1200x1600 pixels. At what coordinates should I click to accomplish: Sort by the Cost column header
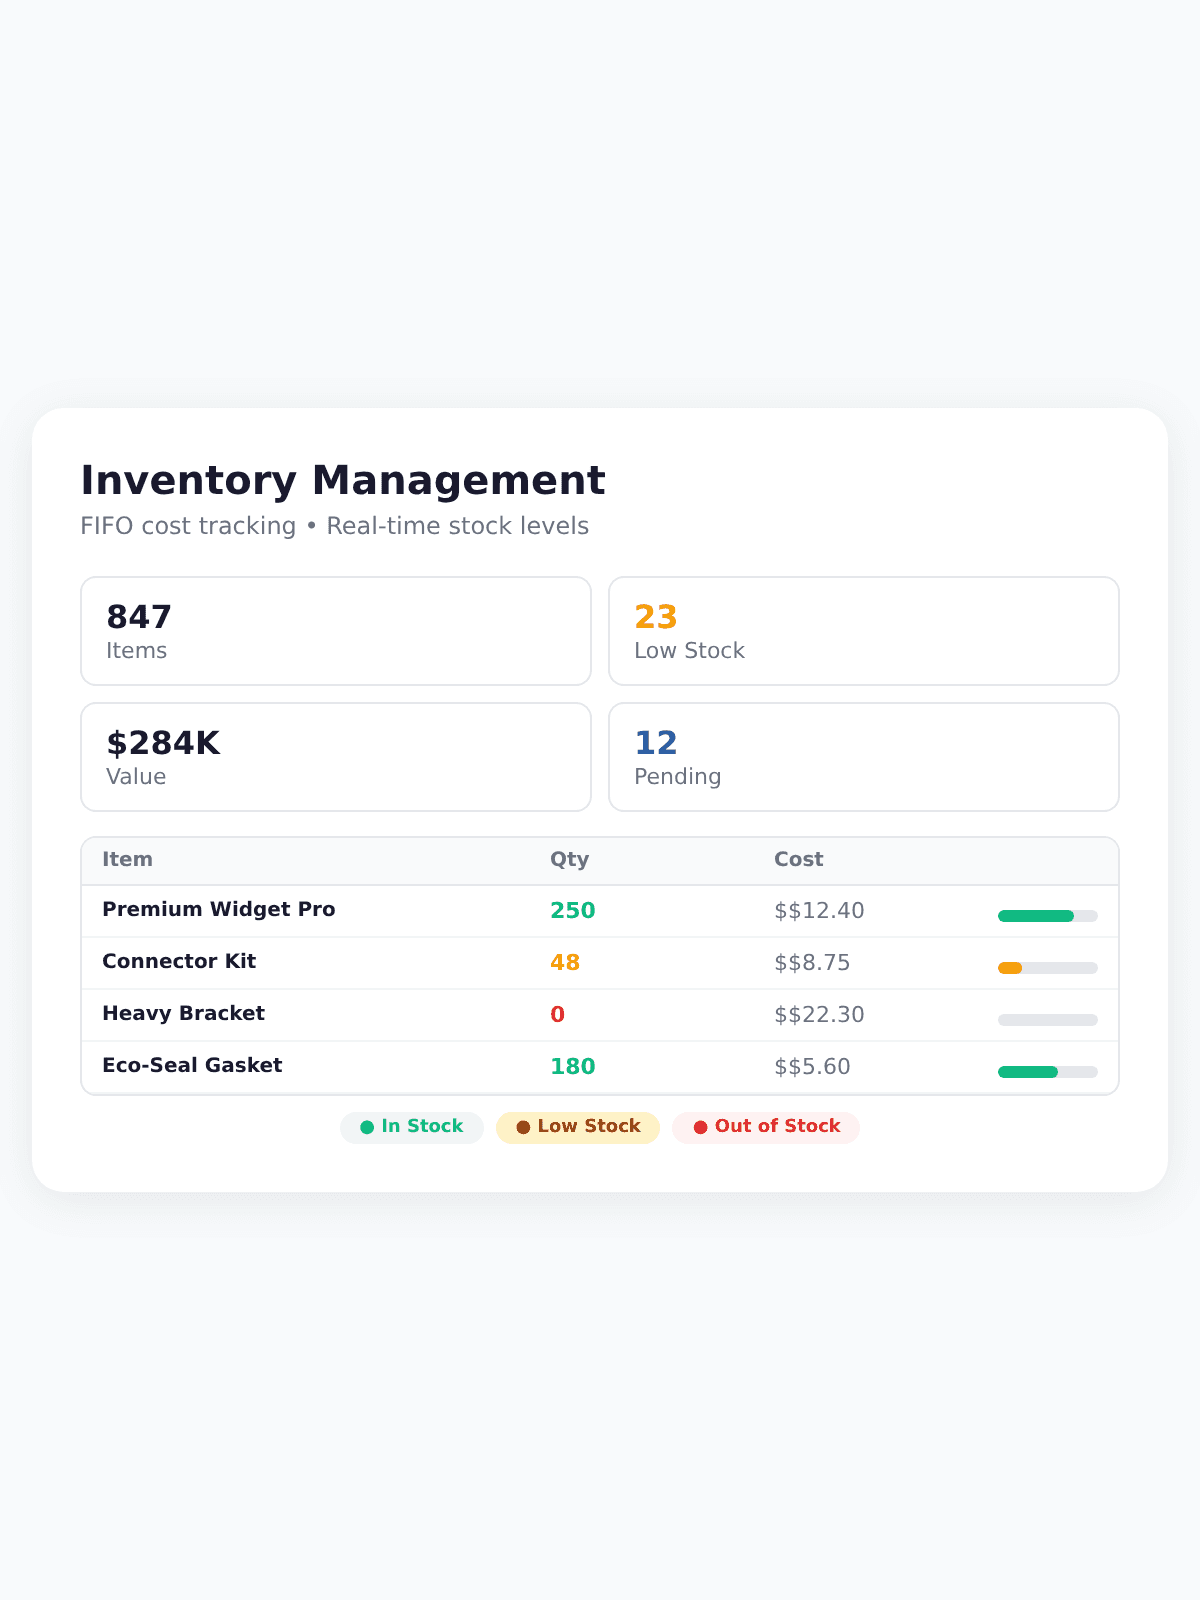pos(798,859)
